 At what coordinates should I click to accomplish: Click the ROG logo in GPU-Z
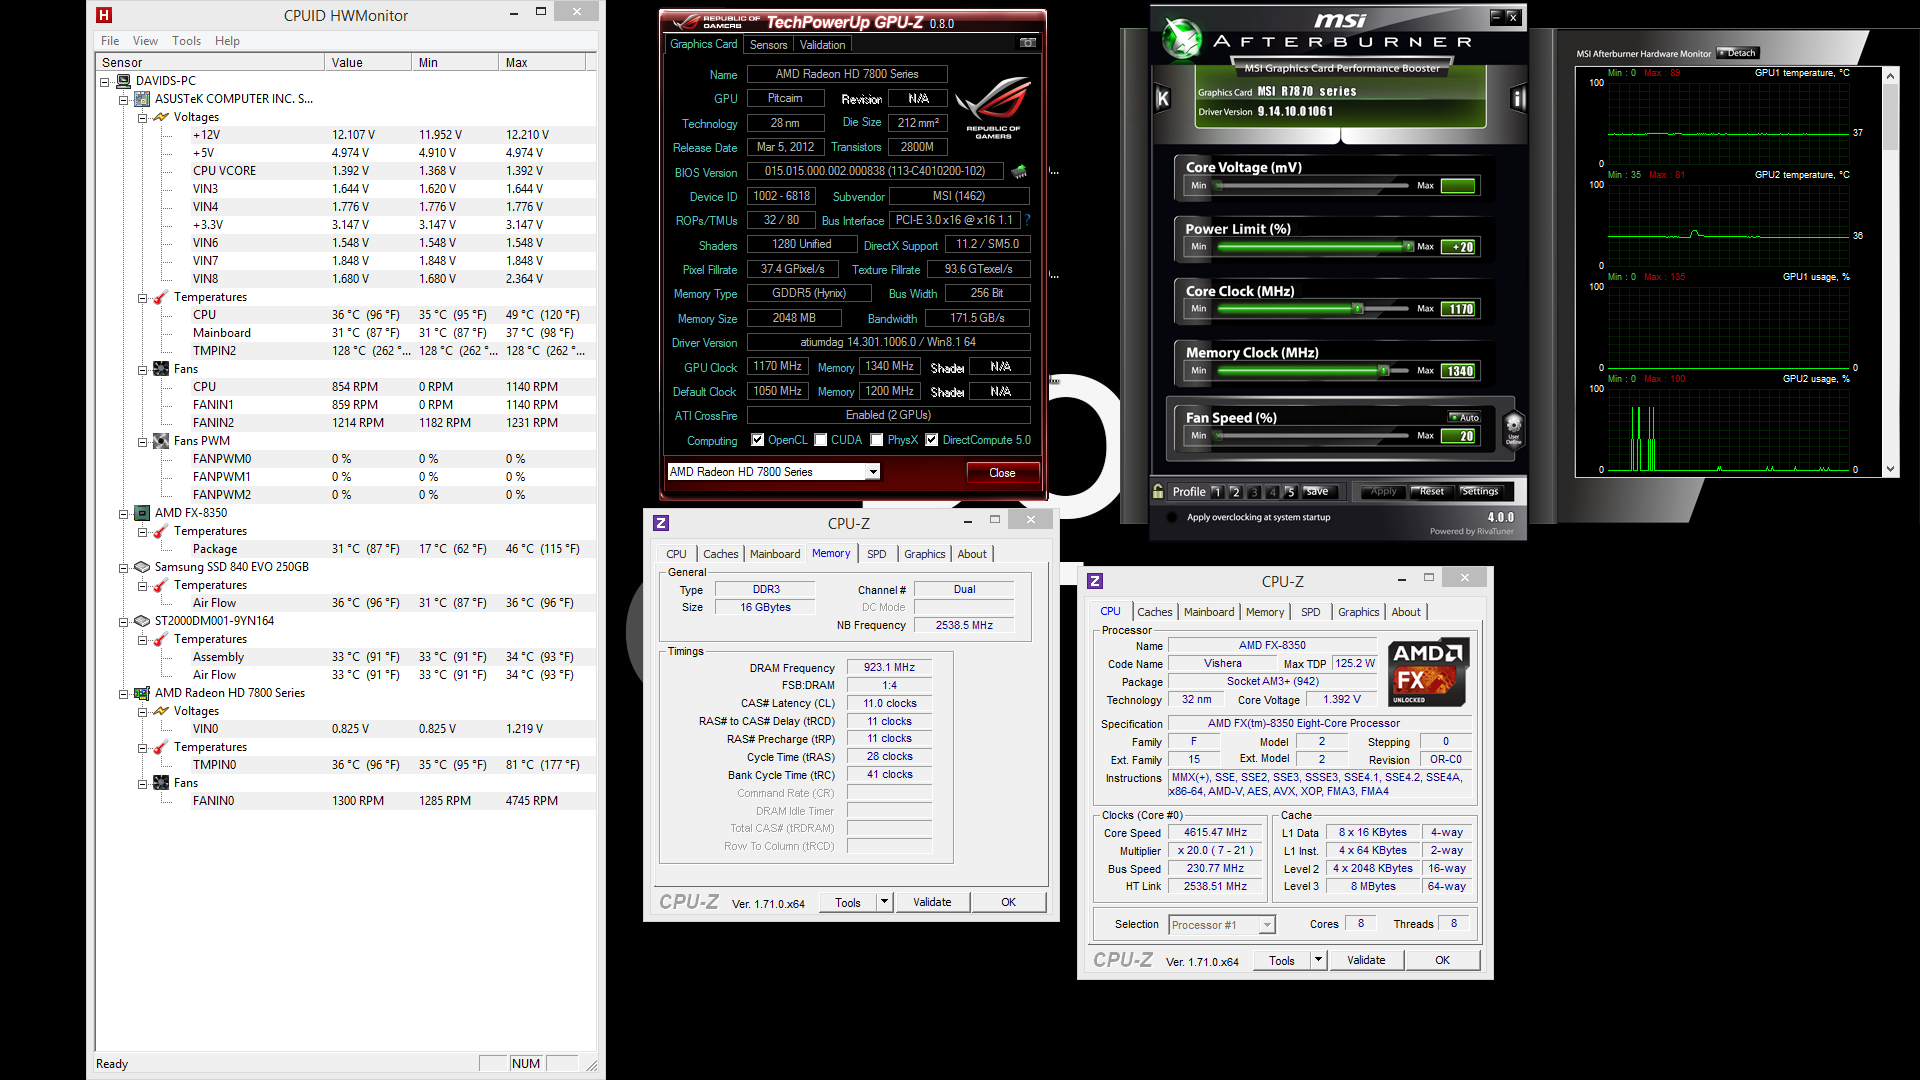coord(993,108)
